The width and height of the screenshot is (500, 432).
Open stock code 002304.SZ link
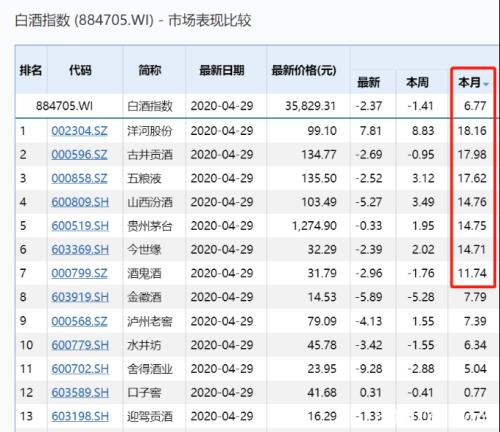(x=79, y=131)
